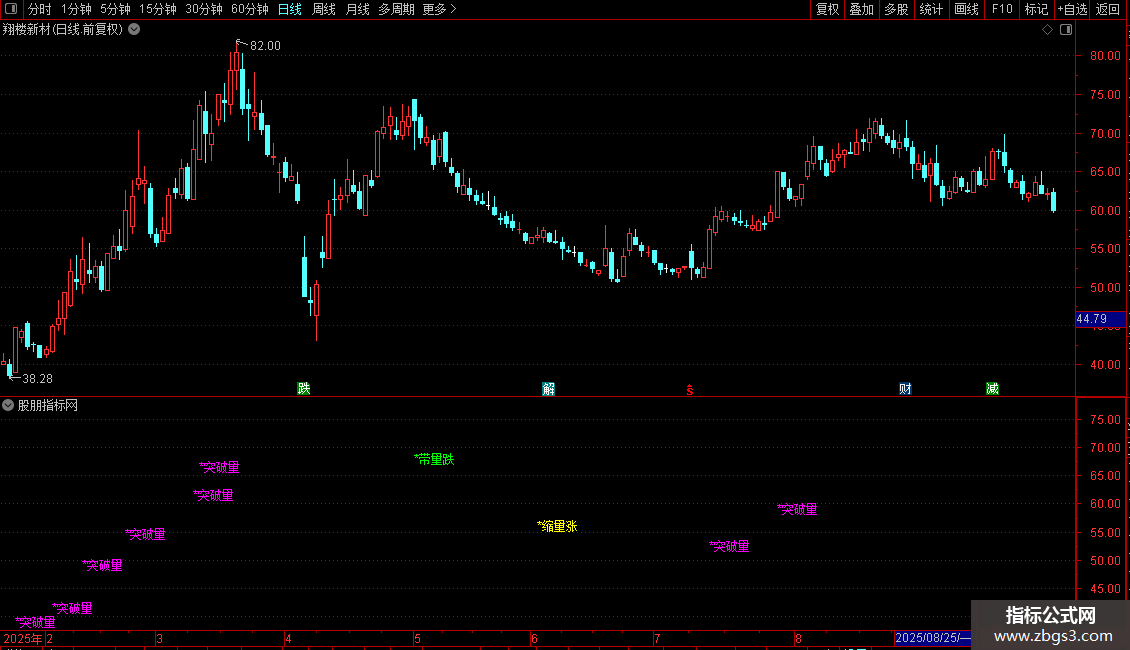Click the diamond icon at chart top-right
This screenshot has width=1130, height=650.
pos(1048,30)
